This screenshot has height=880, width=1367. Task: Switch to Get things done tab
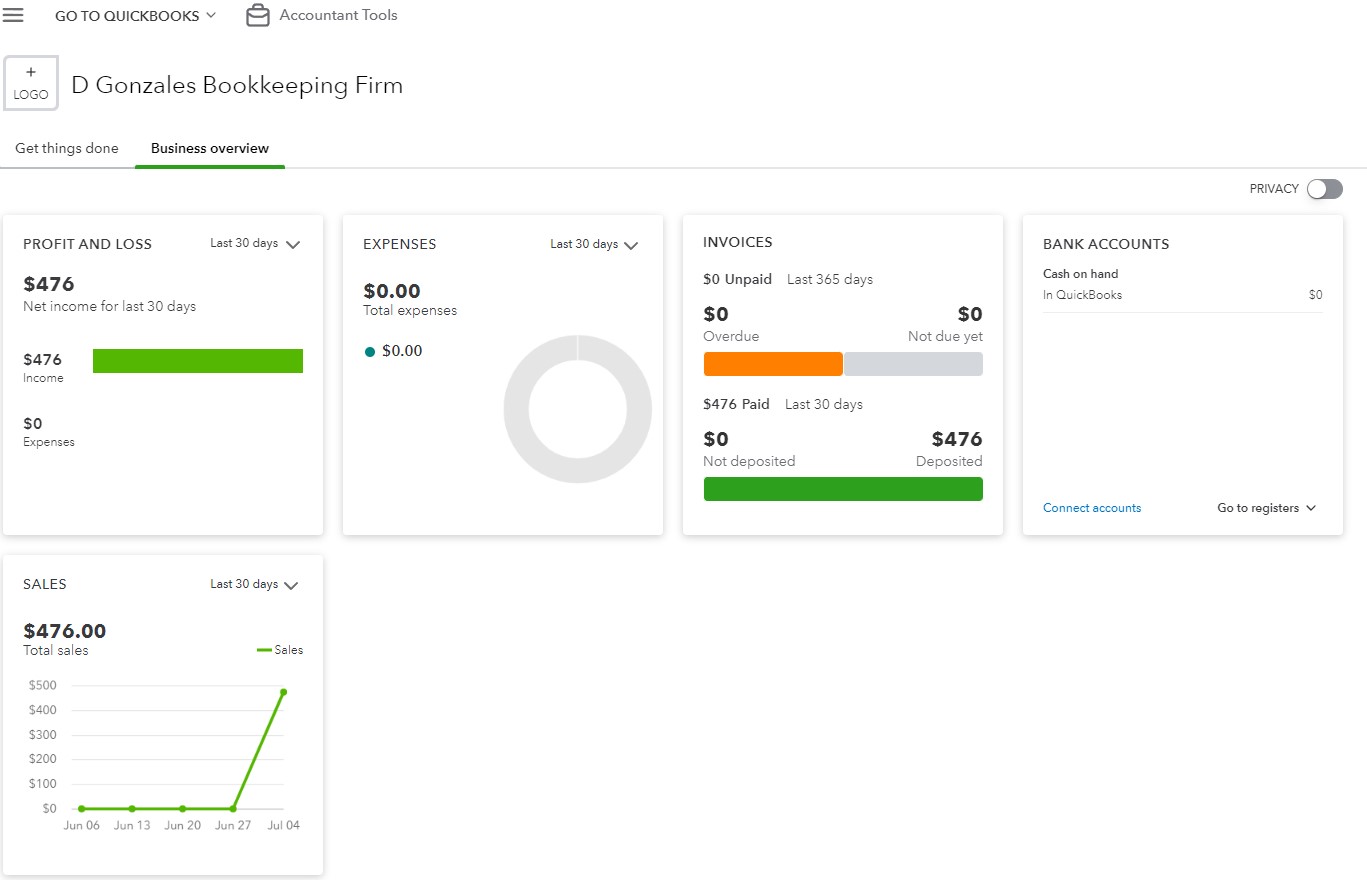click(67, 148)
